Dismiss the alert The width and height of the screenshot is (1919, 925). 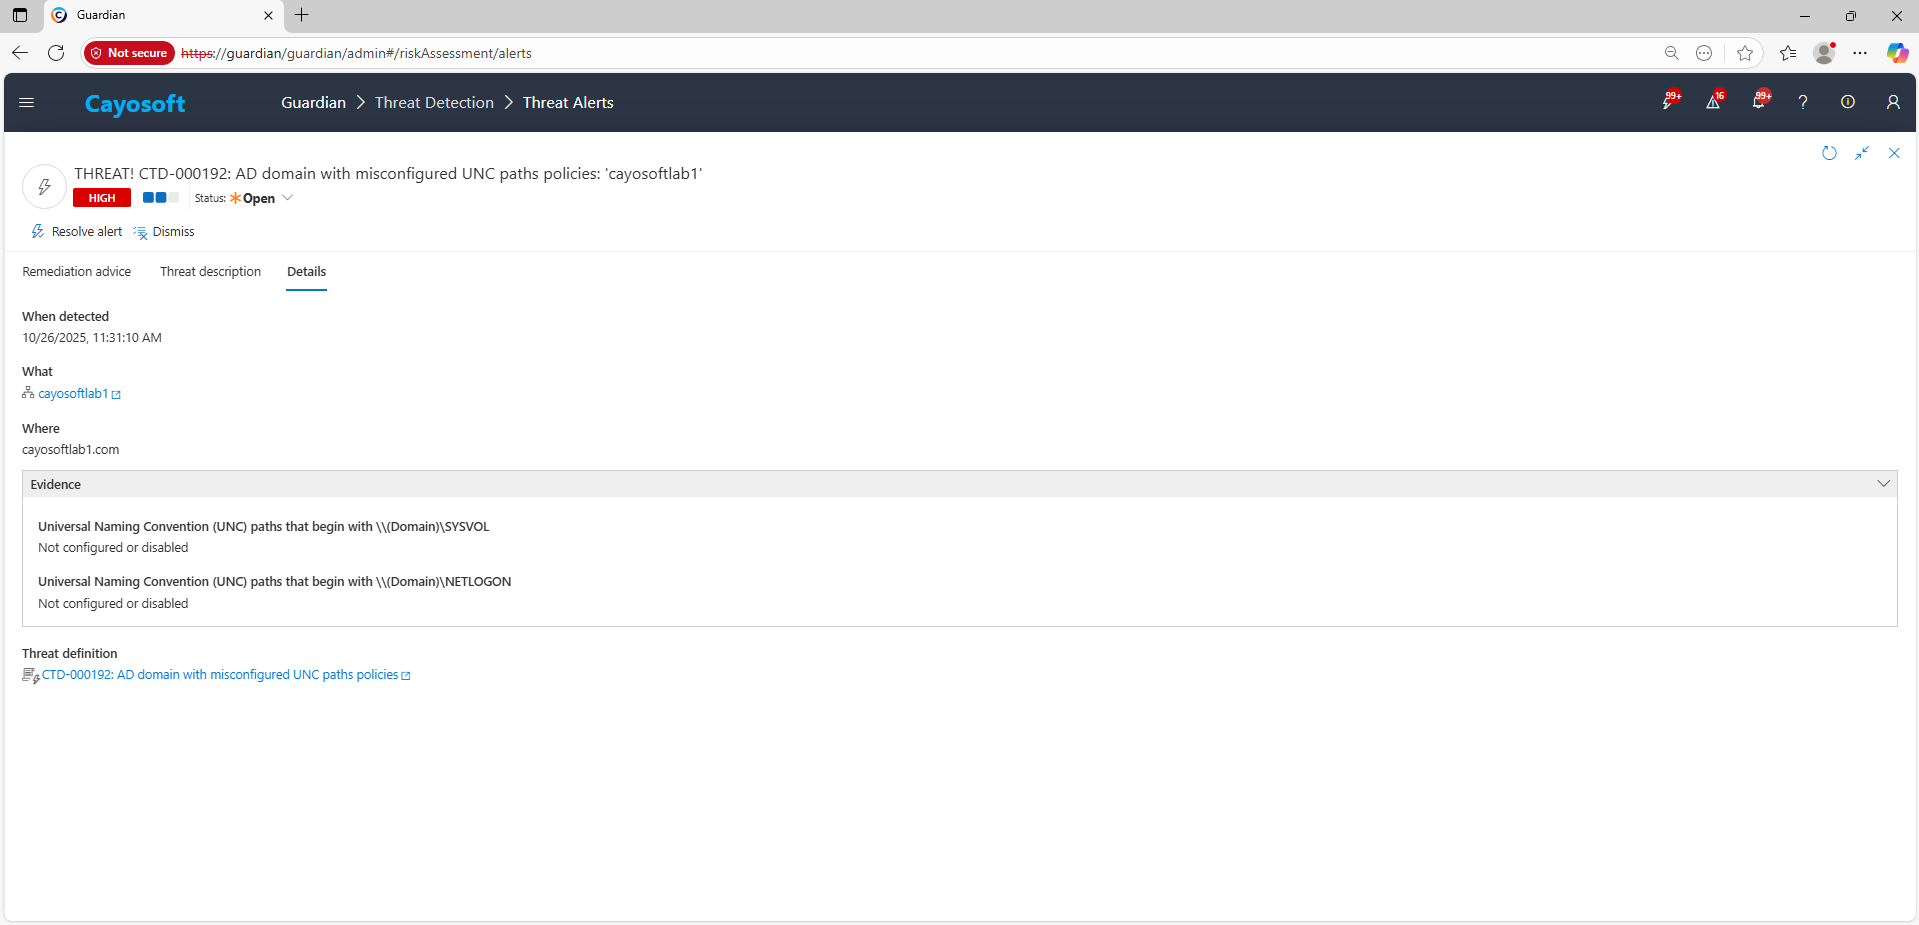click(164, 232)
